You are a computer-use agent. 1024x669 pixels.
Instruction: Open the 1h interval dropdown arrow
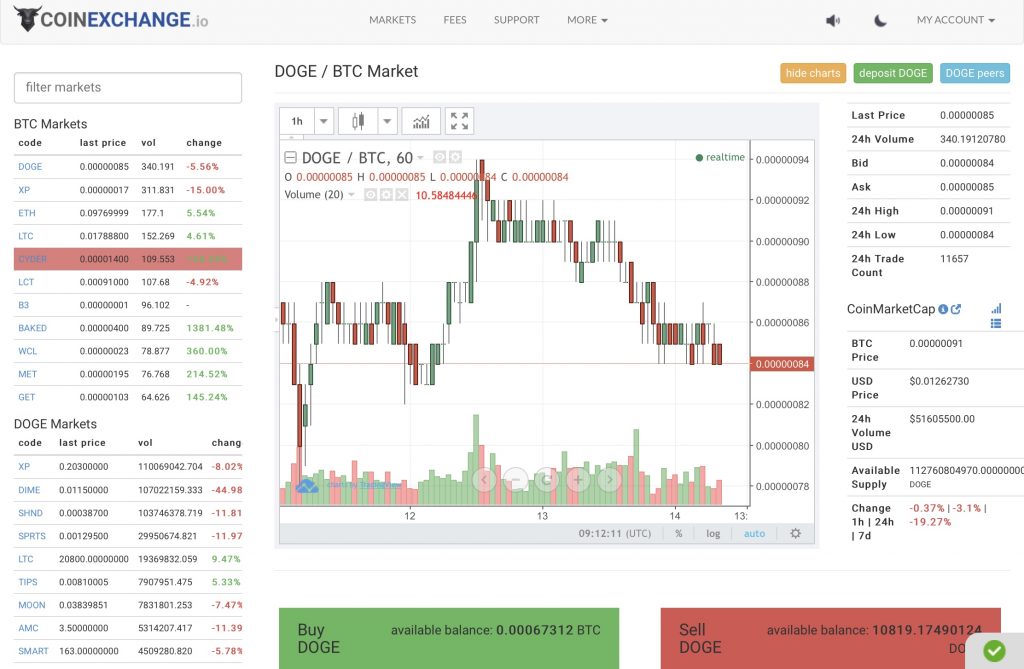323,121
